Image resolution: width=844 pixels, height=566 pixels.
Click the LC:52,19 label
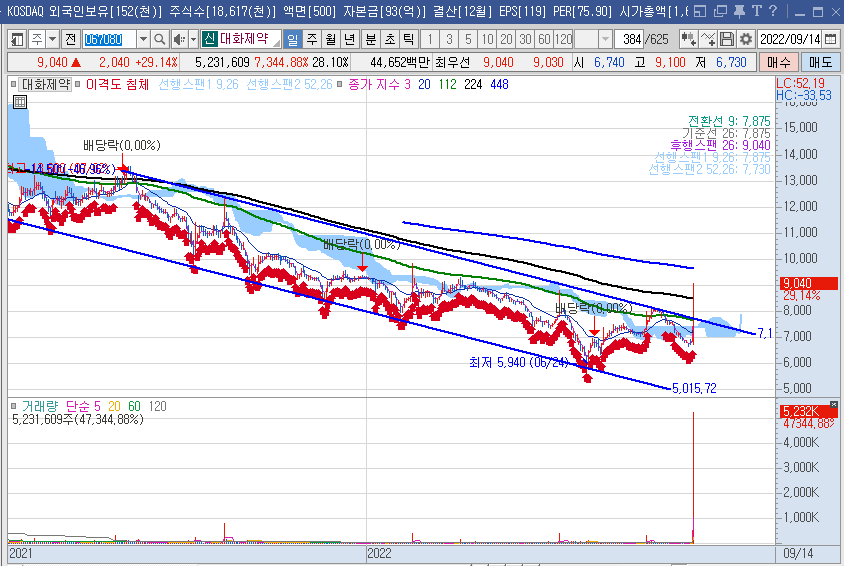coord(800,83)
